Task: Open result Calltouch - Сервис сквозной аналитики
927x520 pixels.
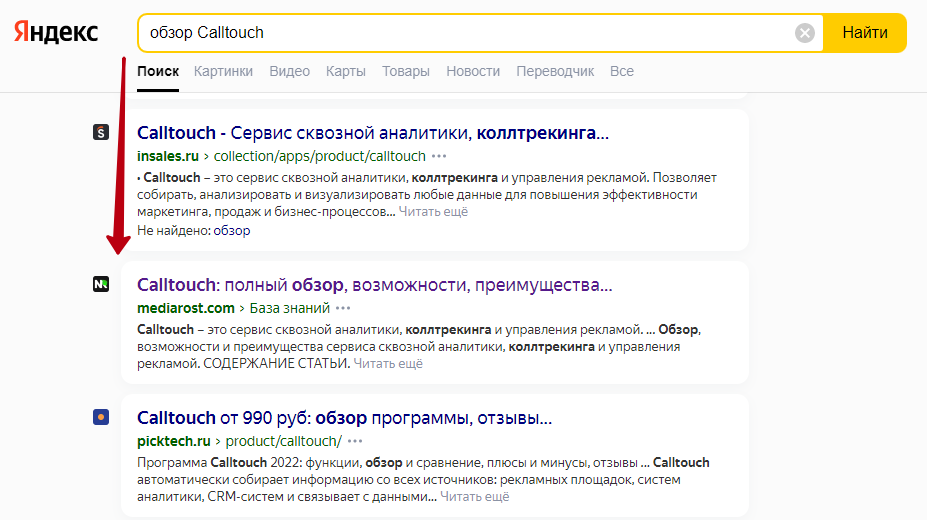Action: tap(372, 133)
